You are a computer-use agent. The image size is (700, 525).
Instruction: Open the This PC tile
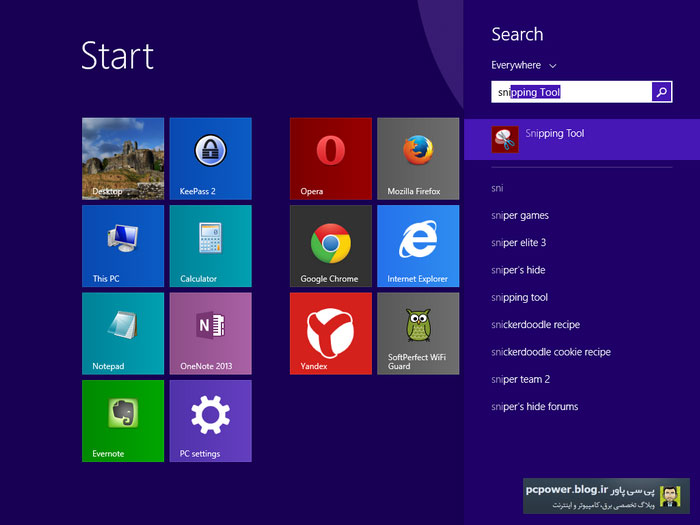(122, 246)
